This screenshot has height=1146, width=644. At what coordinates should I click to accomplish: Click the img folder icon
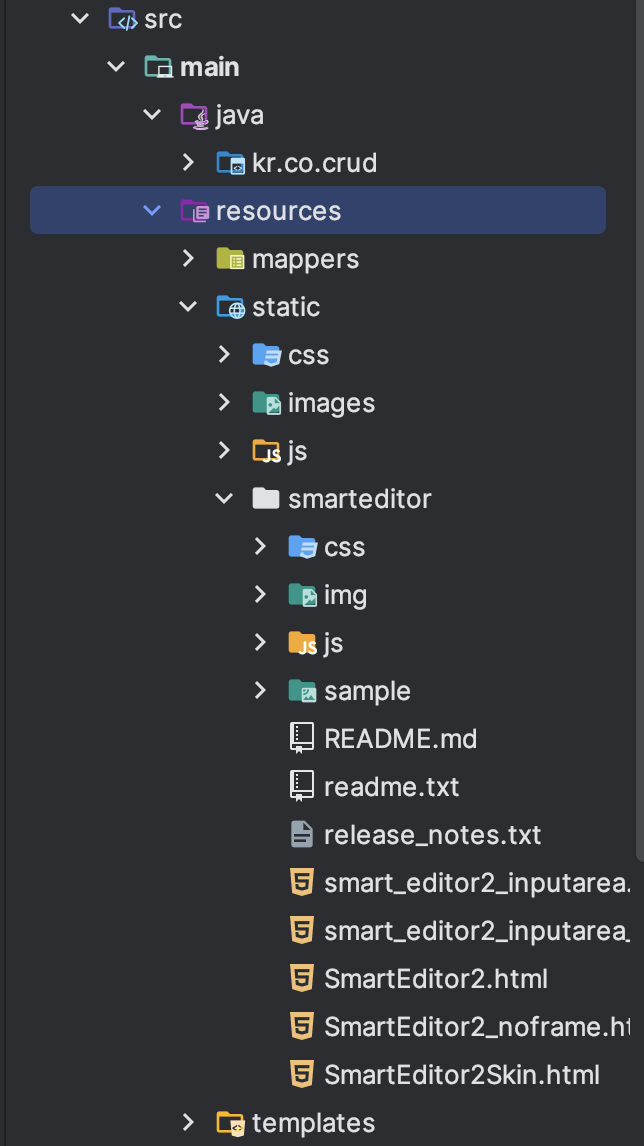[x=303, y=595]
